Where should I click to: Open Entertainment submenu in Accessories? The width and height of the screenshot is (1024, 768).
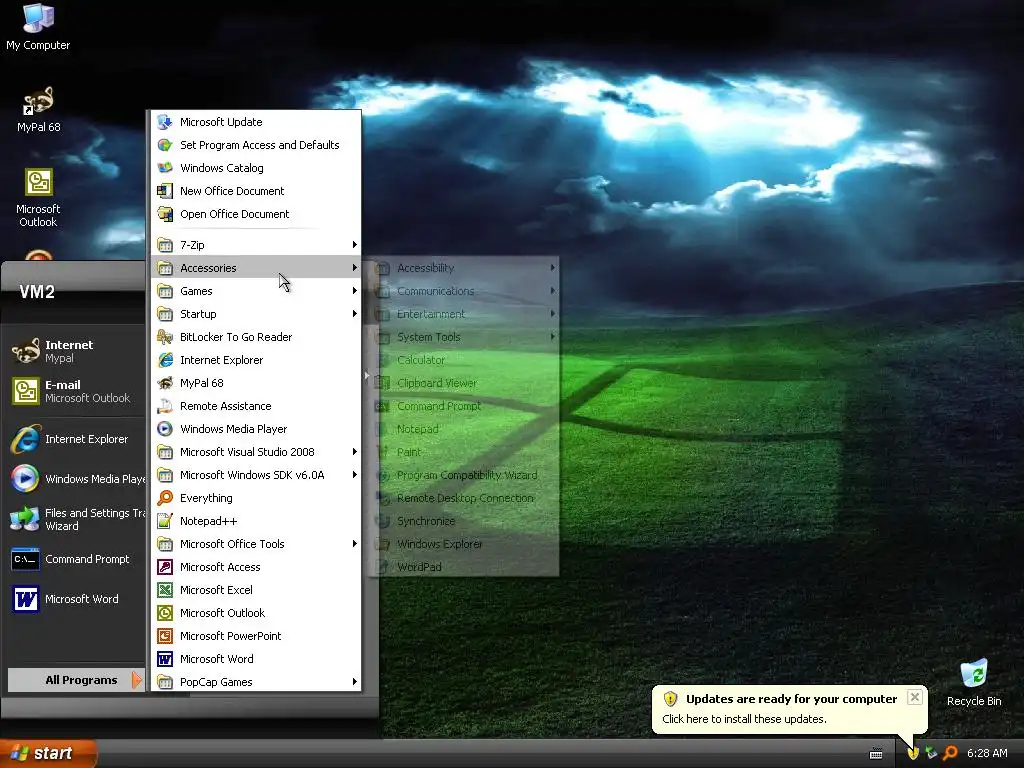(464, 313)
